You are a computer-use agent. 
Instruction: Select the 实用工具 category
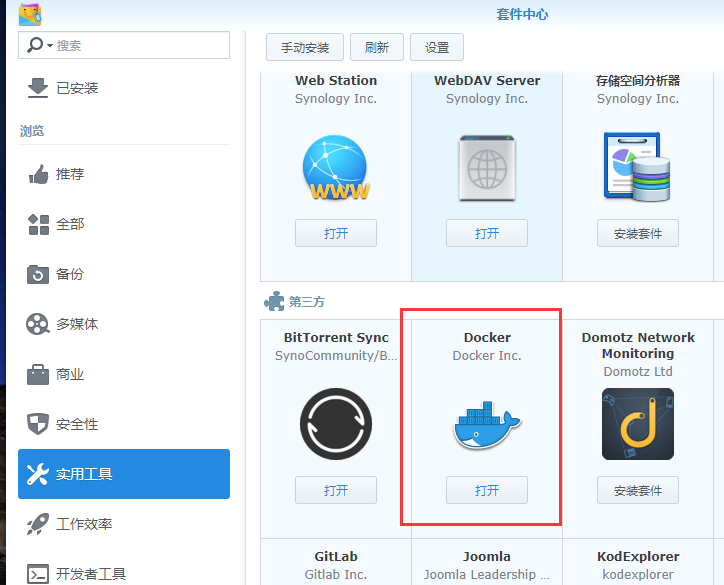(x=124, y=474)
